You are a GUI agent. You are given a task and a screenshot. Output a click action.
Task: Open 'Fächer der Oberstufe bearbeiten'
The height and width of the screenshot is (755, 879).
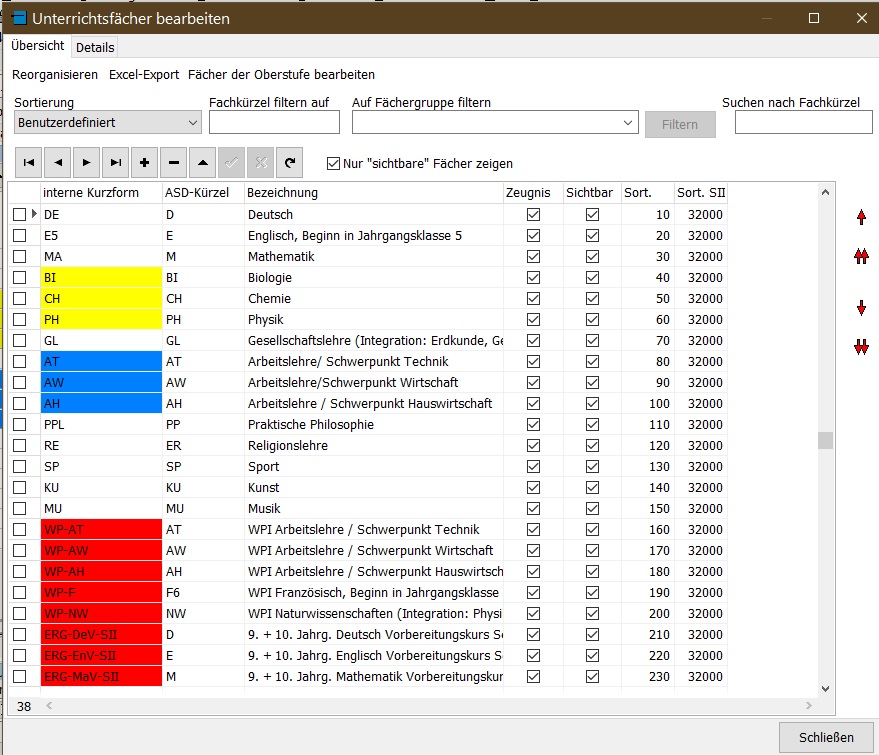click(x=281, y=75)
